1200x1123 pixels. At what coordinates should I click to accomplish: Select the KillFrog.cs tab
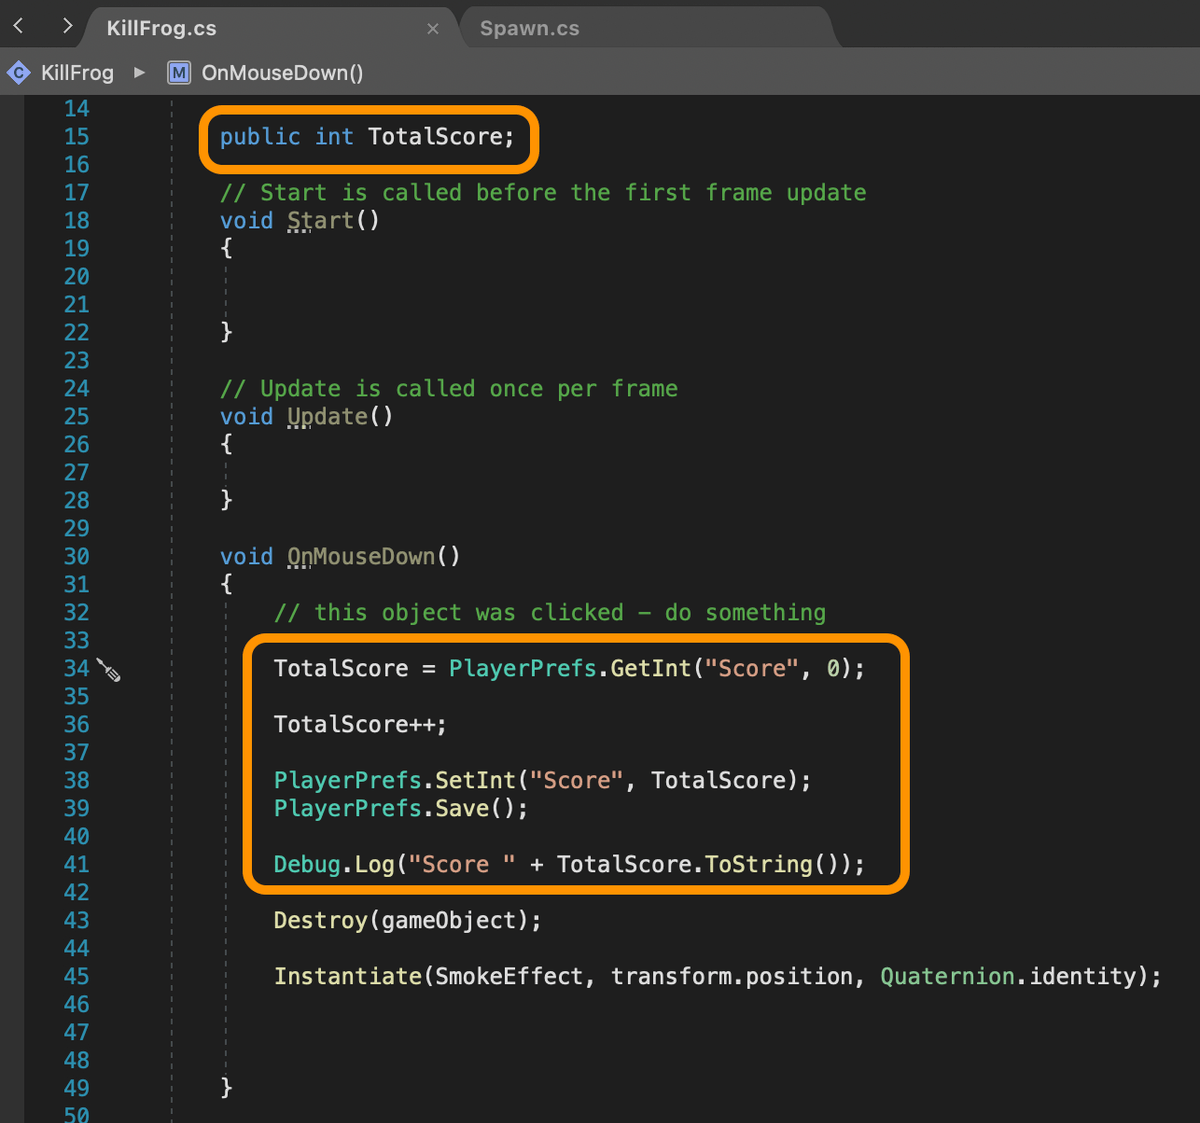(x=162, y=29)
